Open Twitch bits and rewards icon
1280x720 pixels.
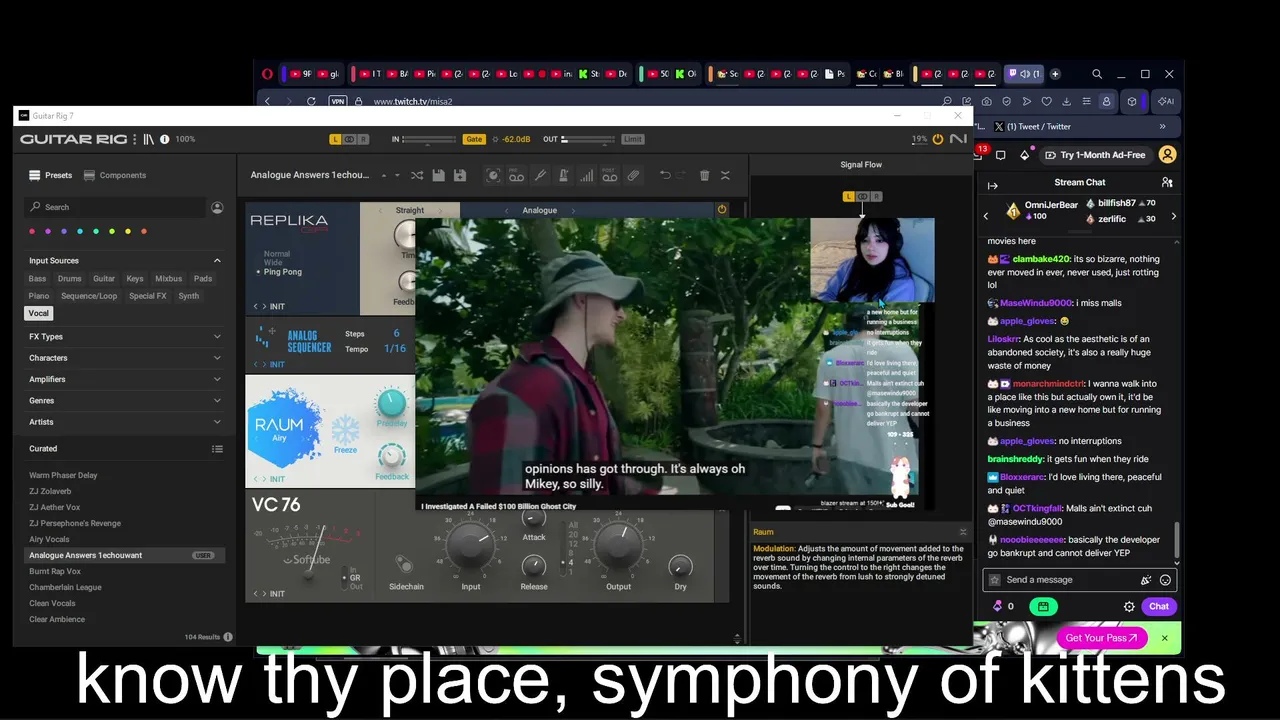(1024, 155)
